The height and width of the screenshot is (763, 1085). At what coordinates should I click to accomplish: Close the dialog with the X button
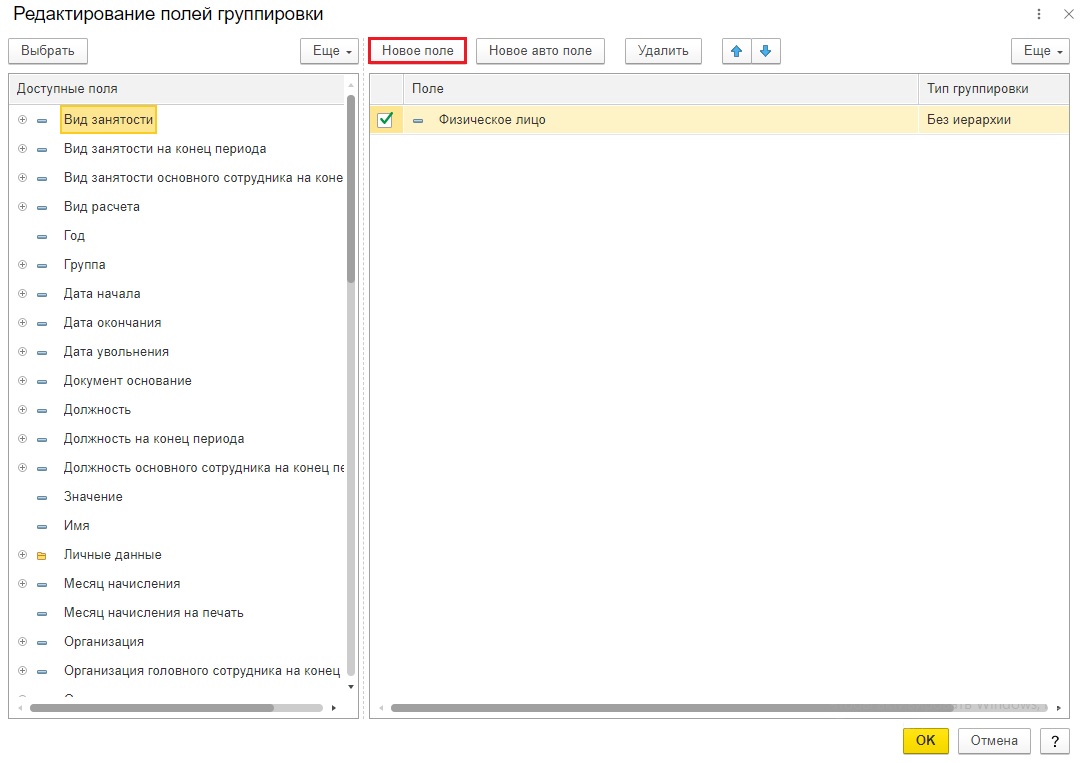[1069, 14]
